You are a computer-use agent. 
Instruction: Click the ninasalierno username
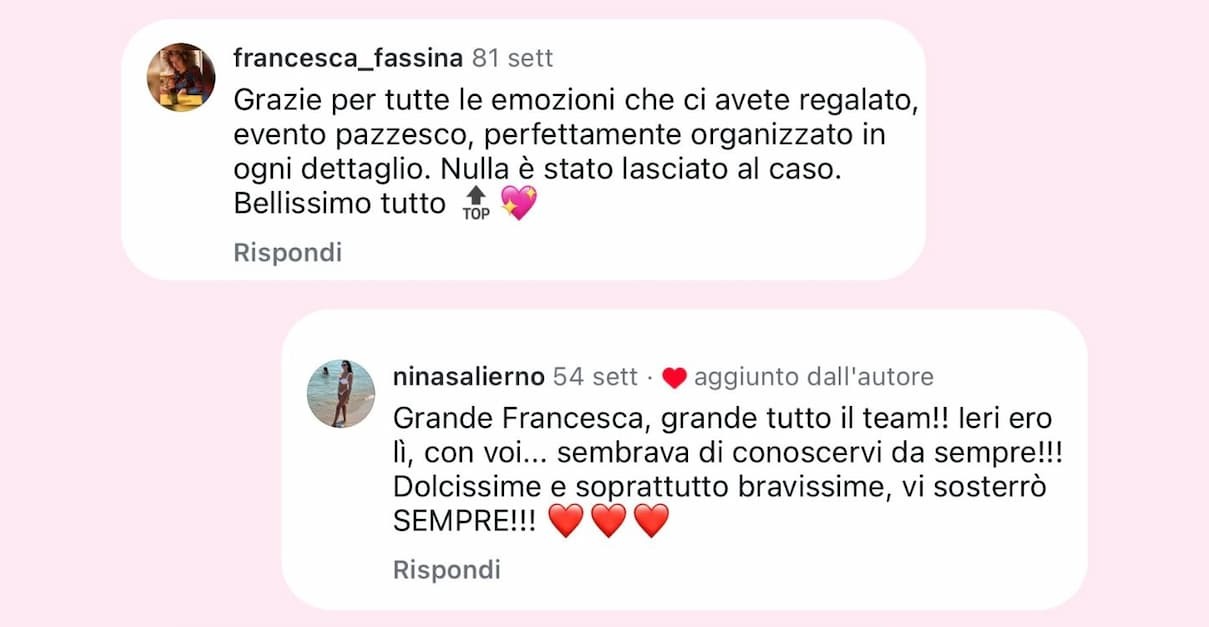(469, 377)
